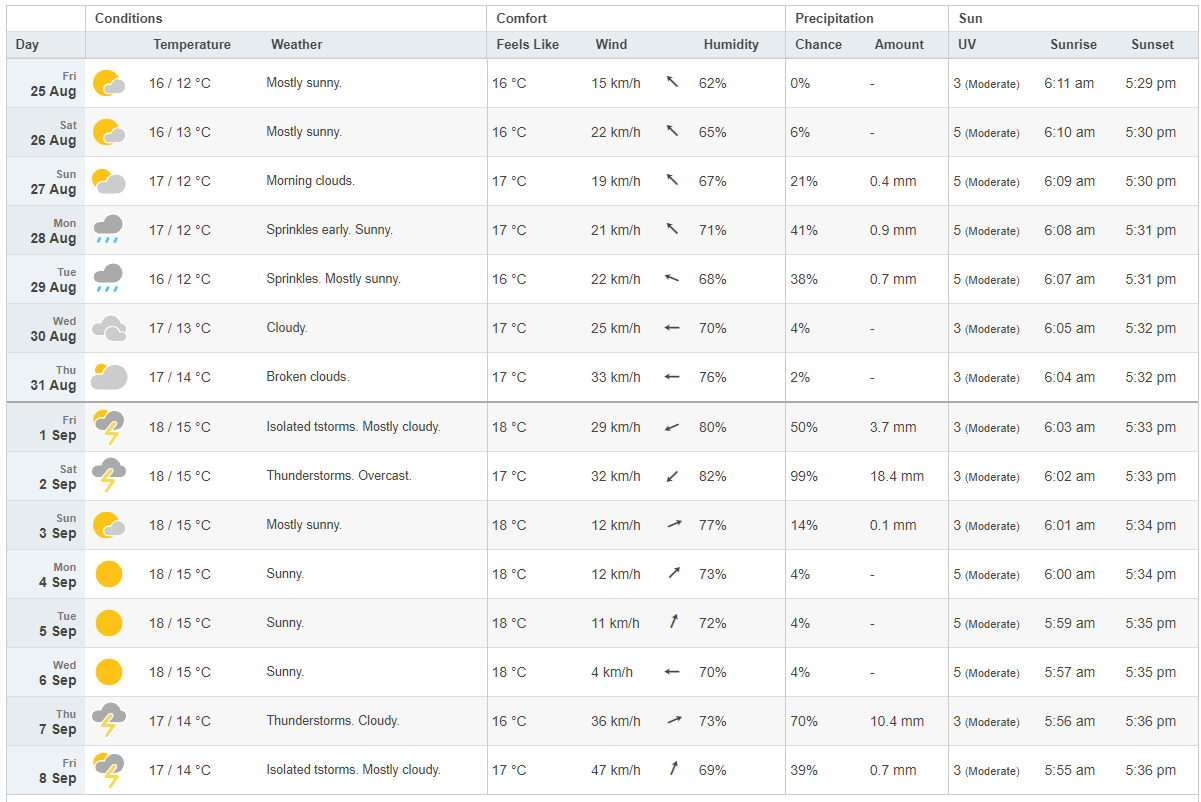This screenshot has width=1201, height=802.
Task: Click the mostly sunny icon for 25 Aug
Action: click(x=109, y=83)
